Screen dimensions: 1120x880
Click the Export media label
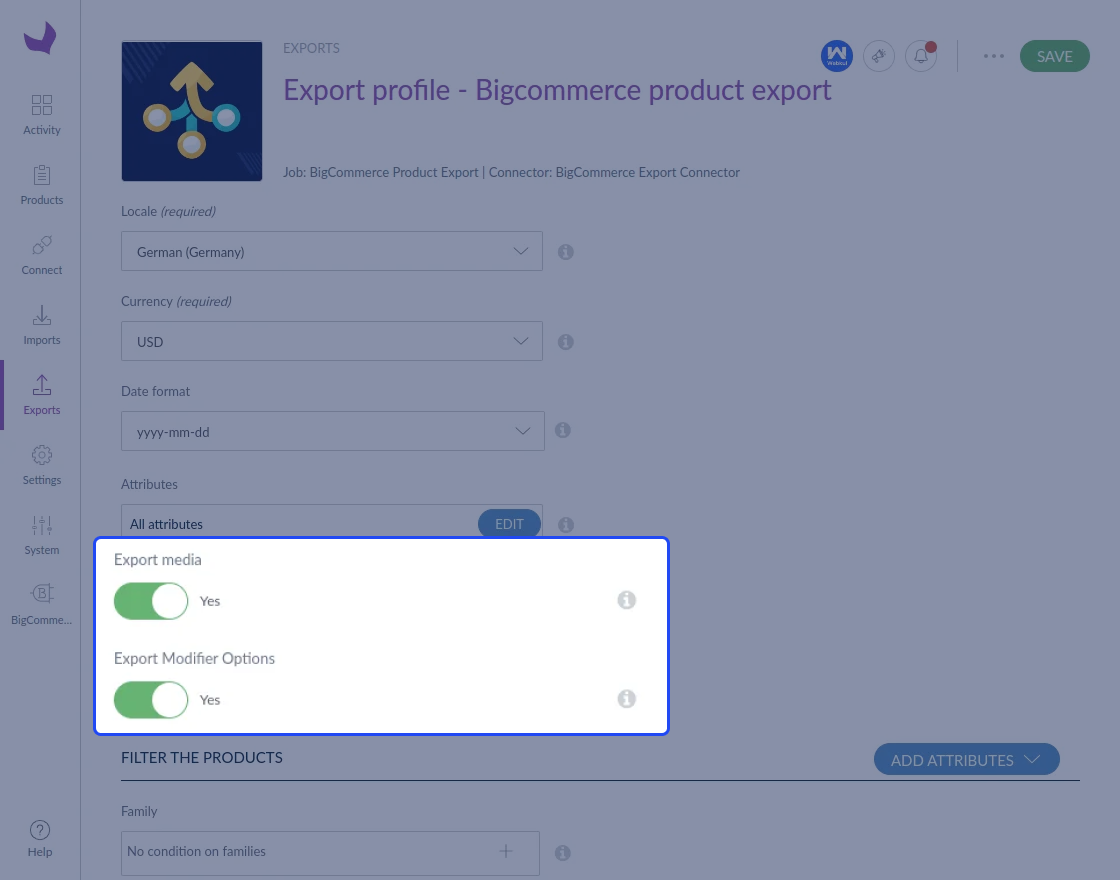point(158,560)
